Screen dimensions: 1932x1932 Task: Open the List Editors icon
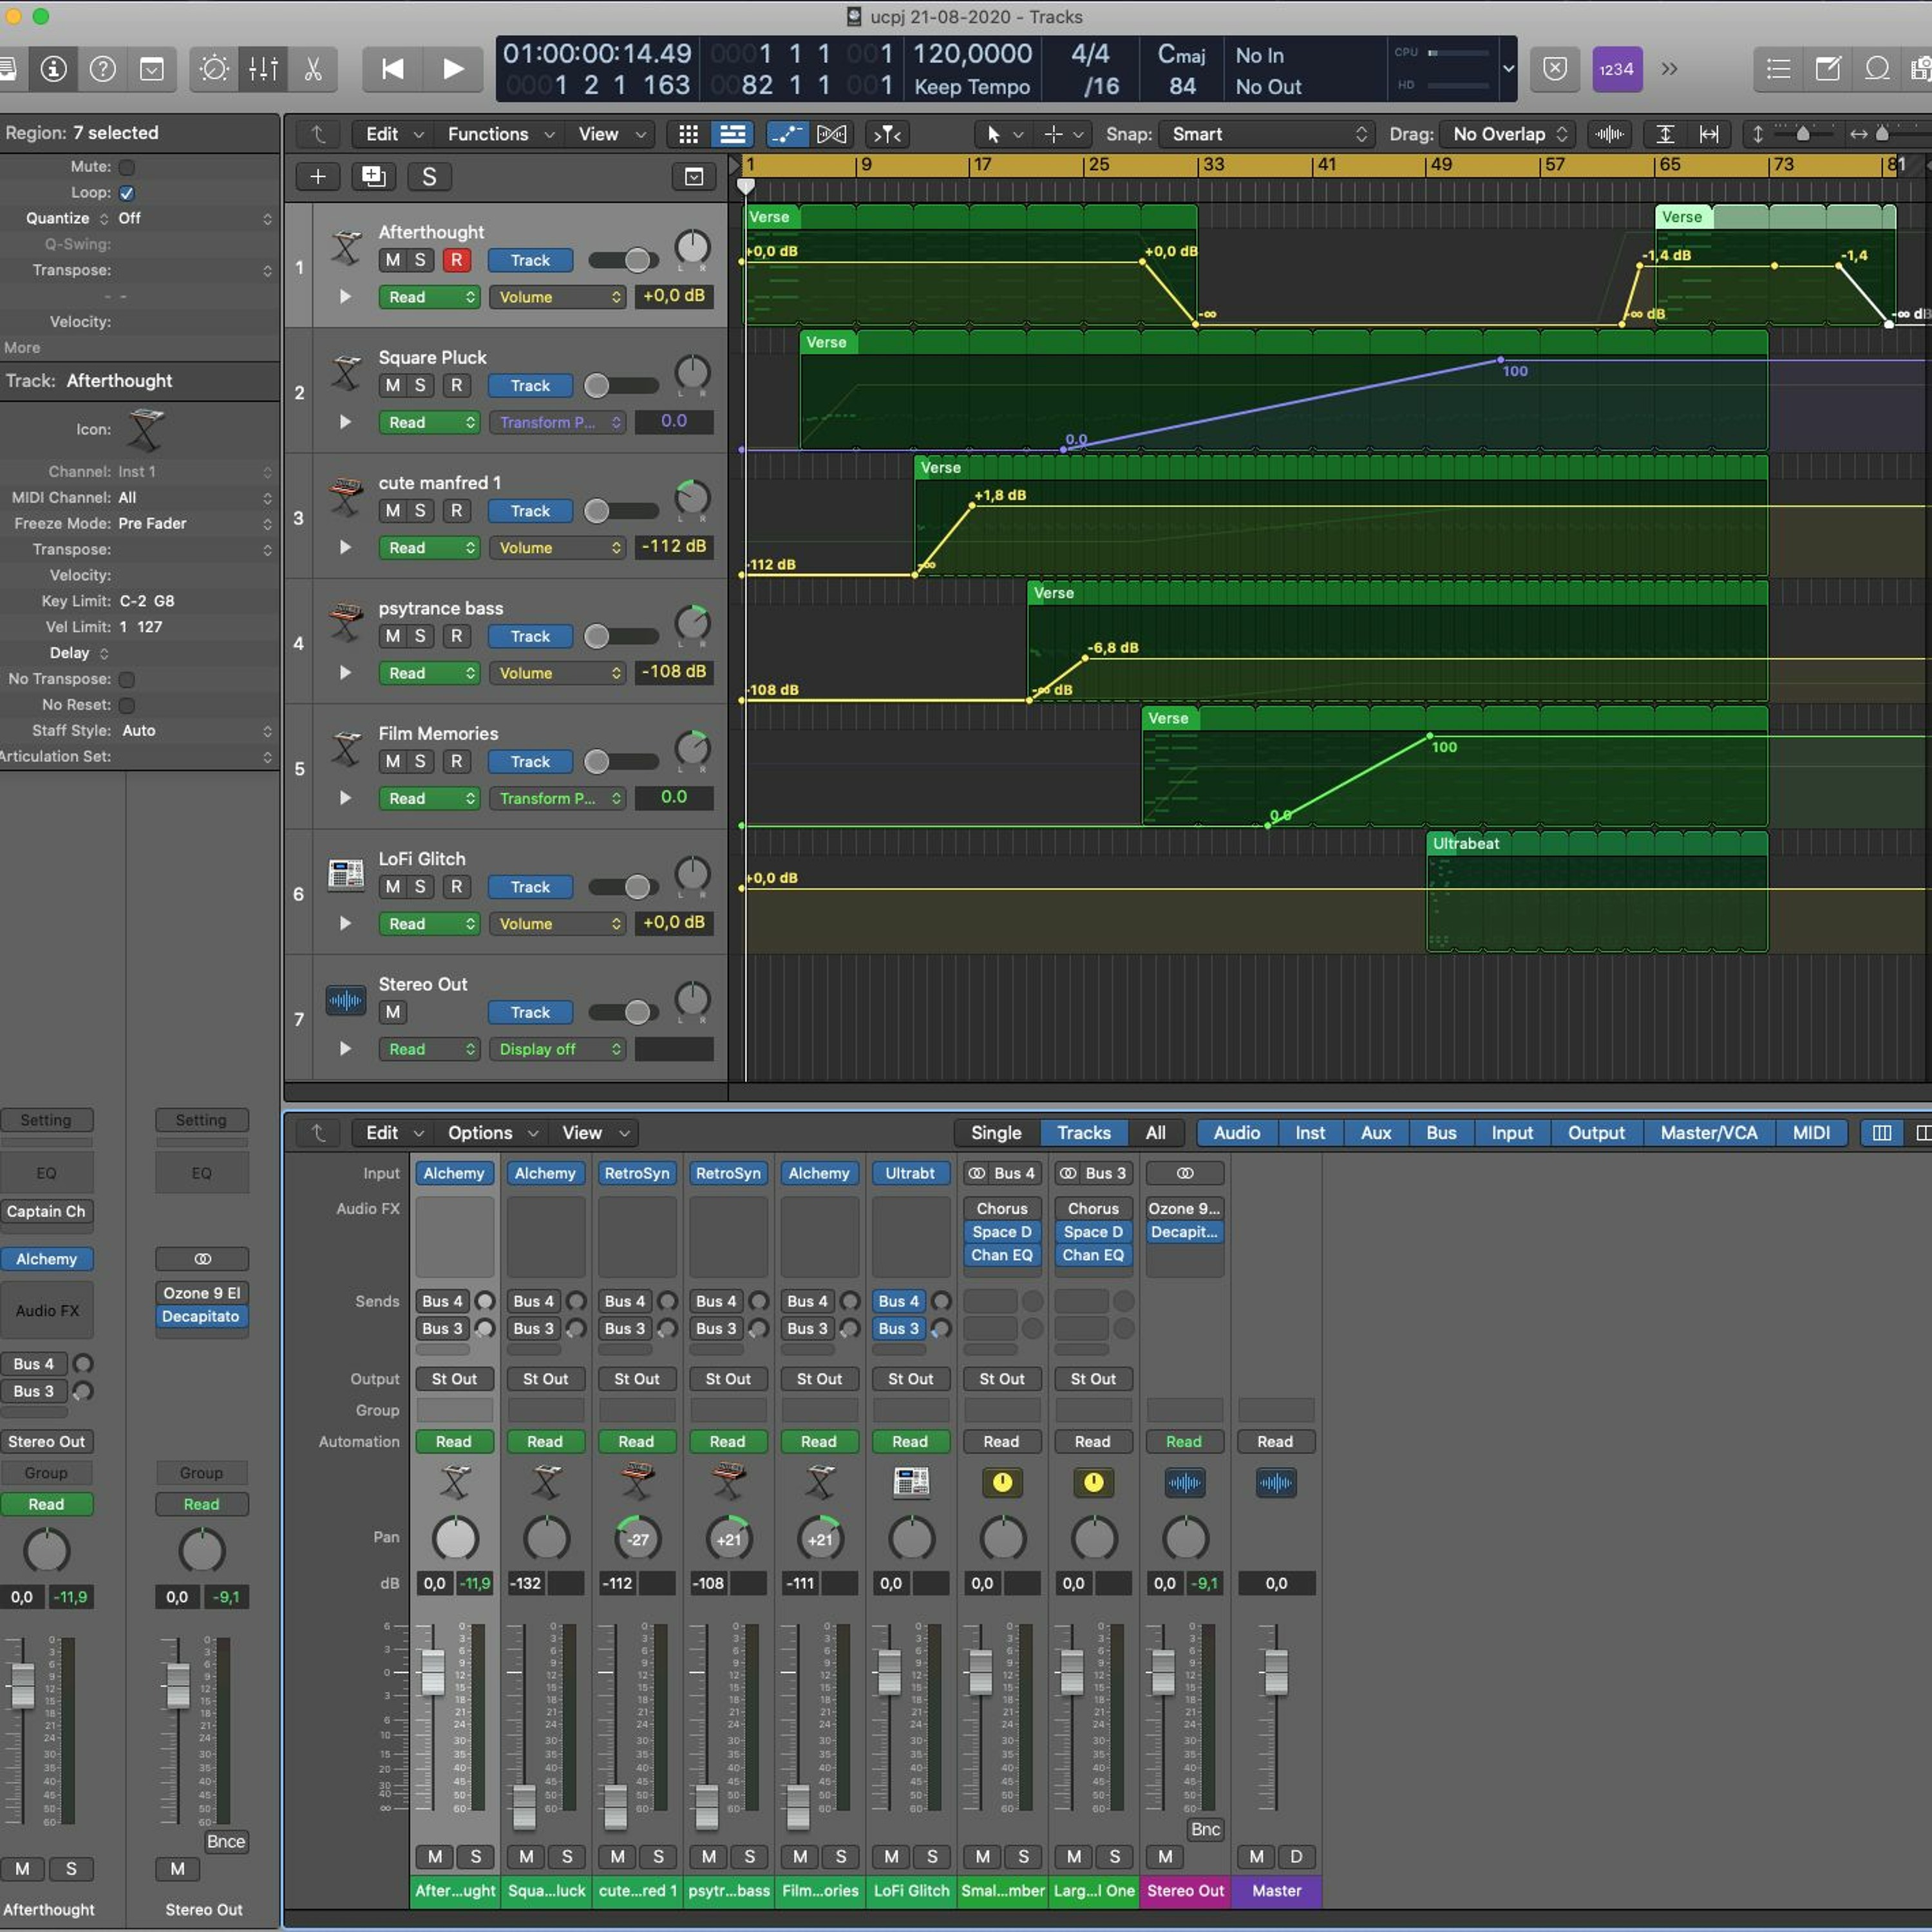[x=1778, y=69]
